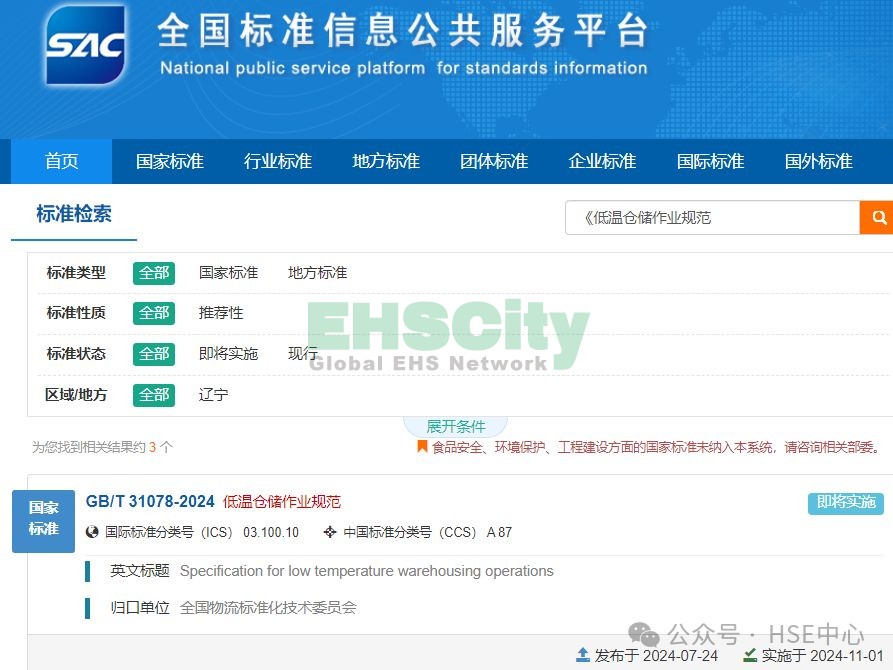This screenshot has width=893, height=670.
Task: Click the orange search magnifier button
Action: click(x=877, y=217)
